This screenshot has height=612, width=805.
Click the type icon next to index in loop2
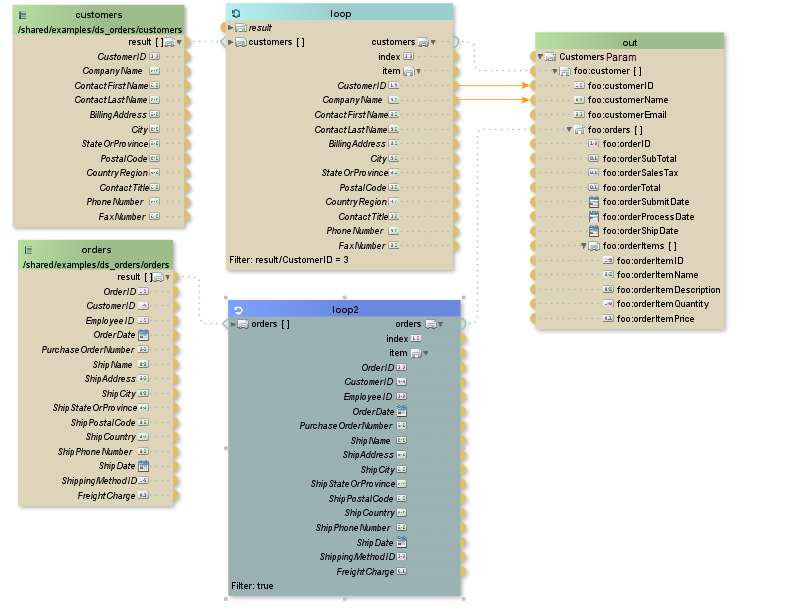(x=416, y=338)
